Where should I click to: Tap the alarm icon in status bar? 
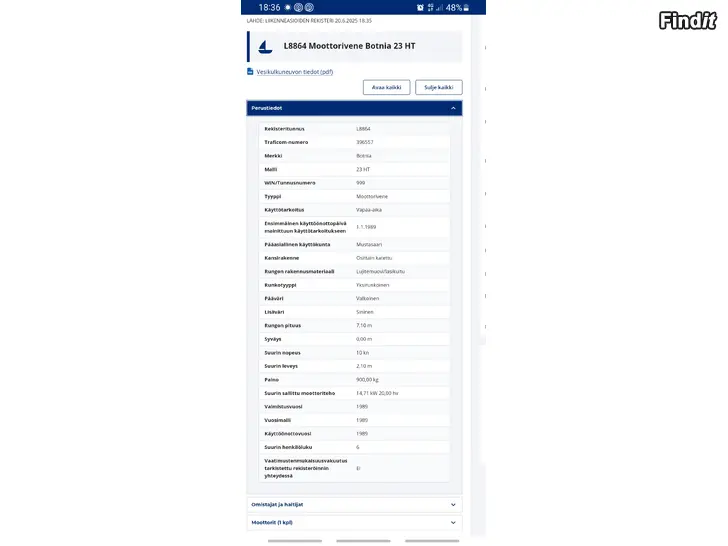[x=420, y=7]
